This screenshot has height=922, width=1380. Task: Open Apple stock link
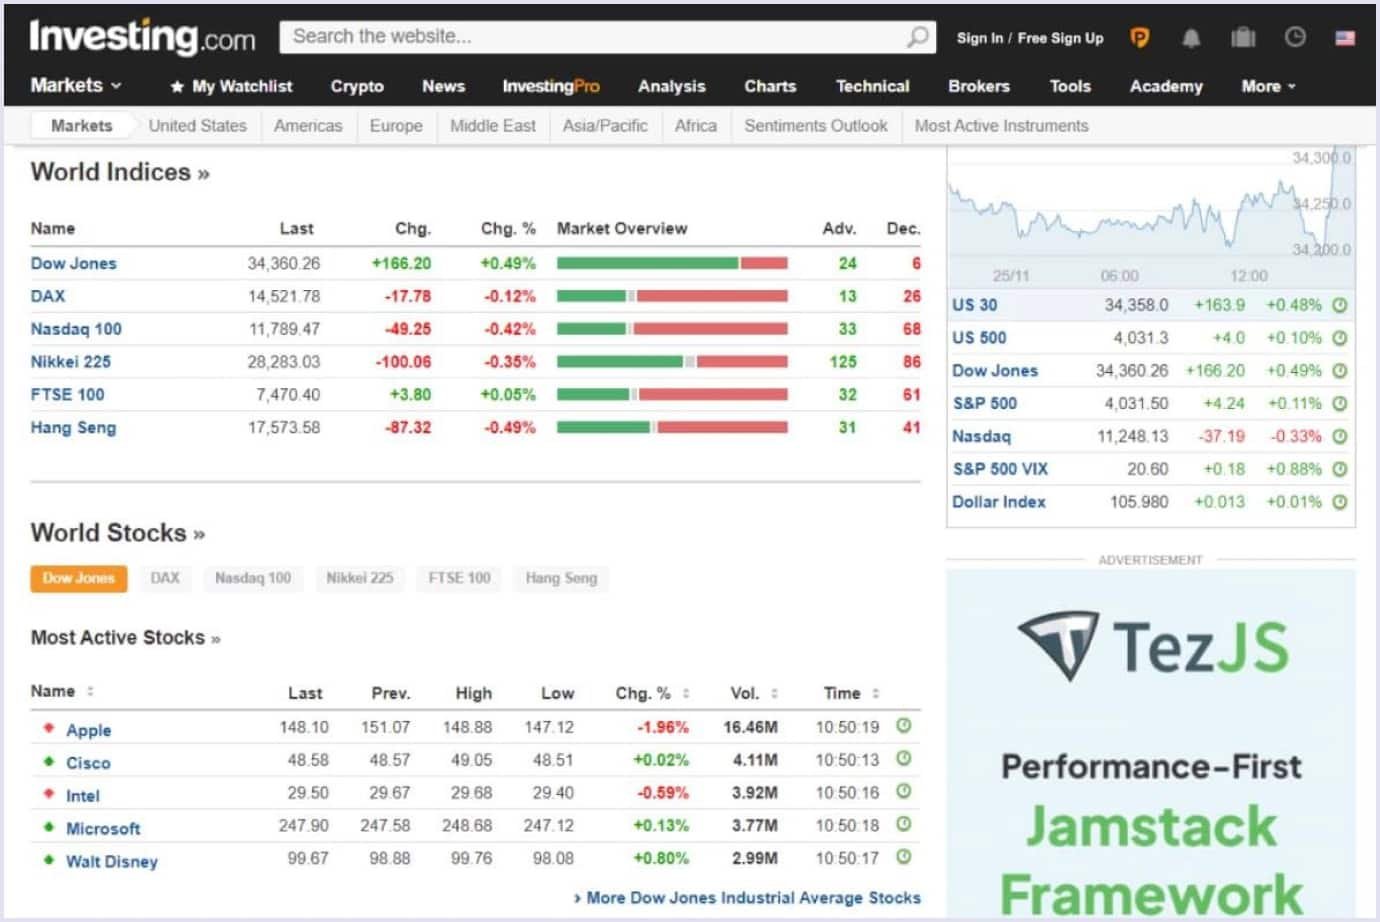[x=88, y=730]
